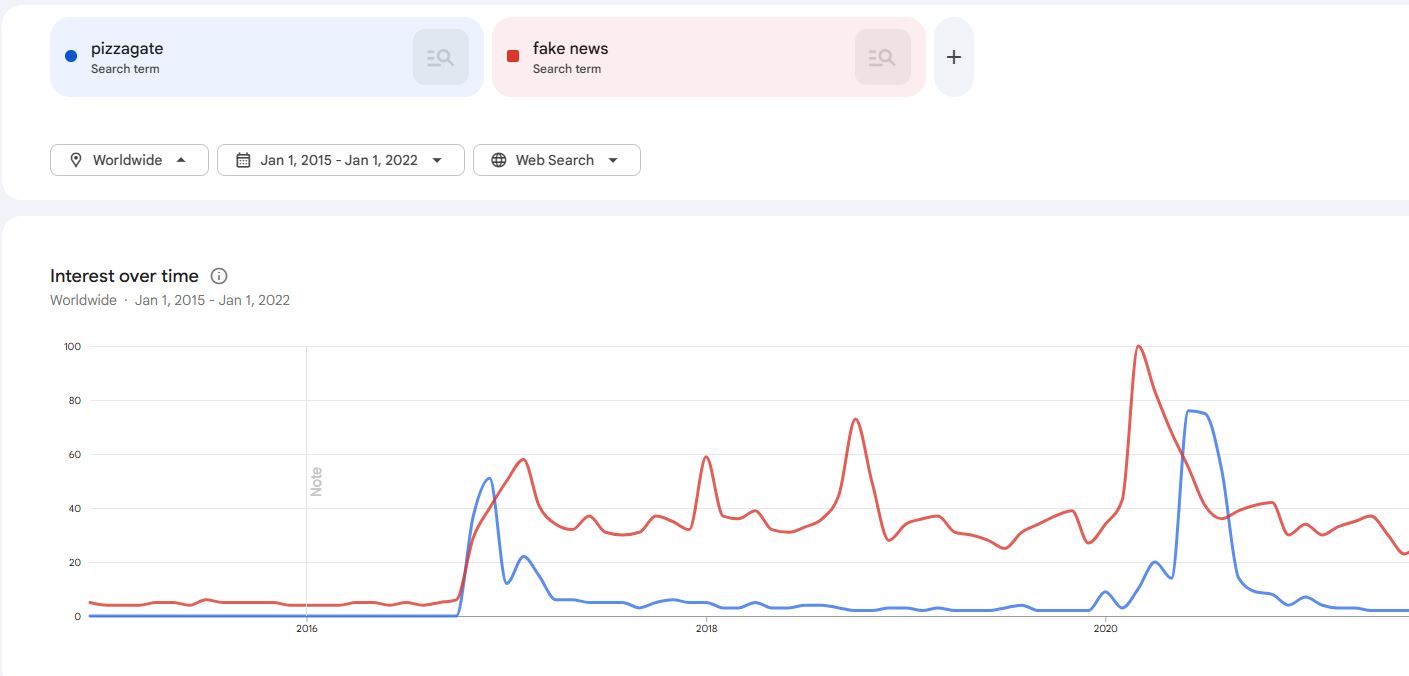The image size is (1409, 676).
Task: Click fake news peak near 2020
Action: pos(1139,347)
